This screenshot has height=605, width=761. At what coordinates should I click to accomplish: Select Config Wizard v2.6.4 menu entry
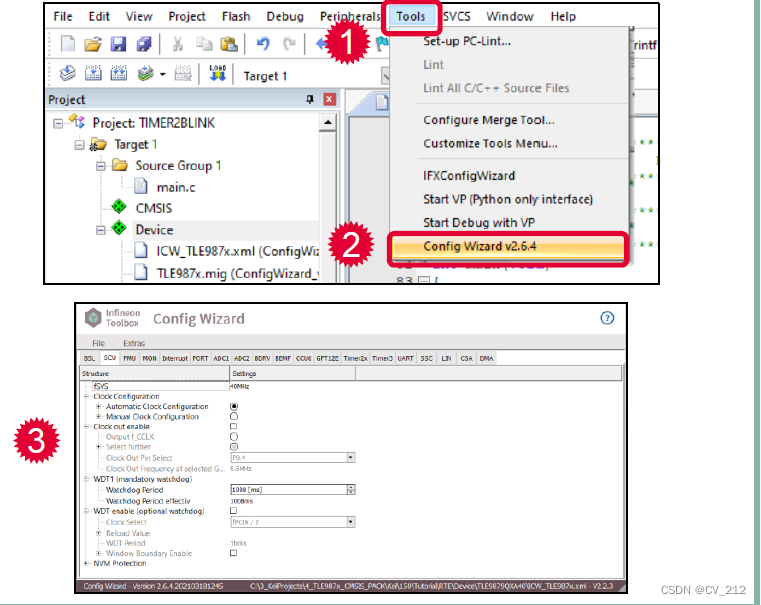point(508,246)
